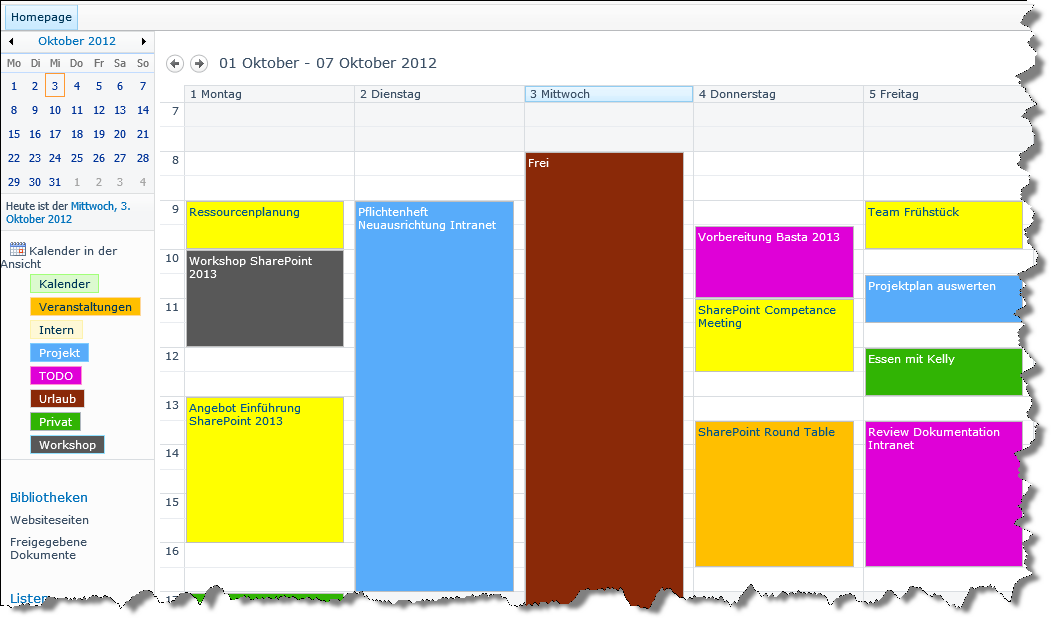Select October 15 in the mini calendar

(x=14, y=134)
